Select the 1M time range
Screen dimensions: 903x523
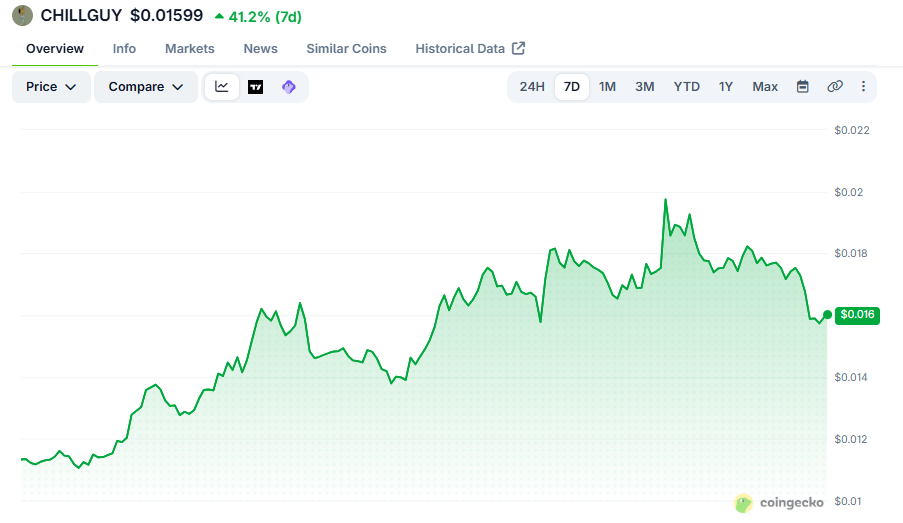point(607,87)
